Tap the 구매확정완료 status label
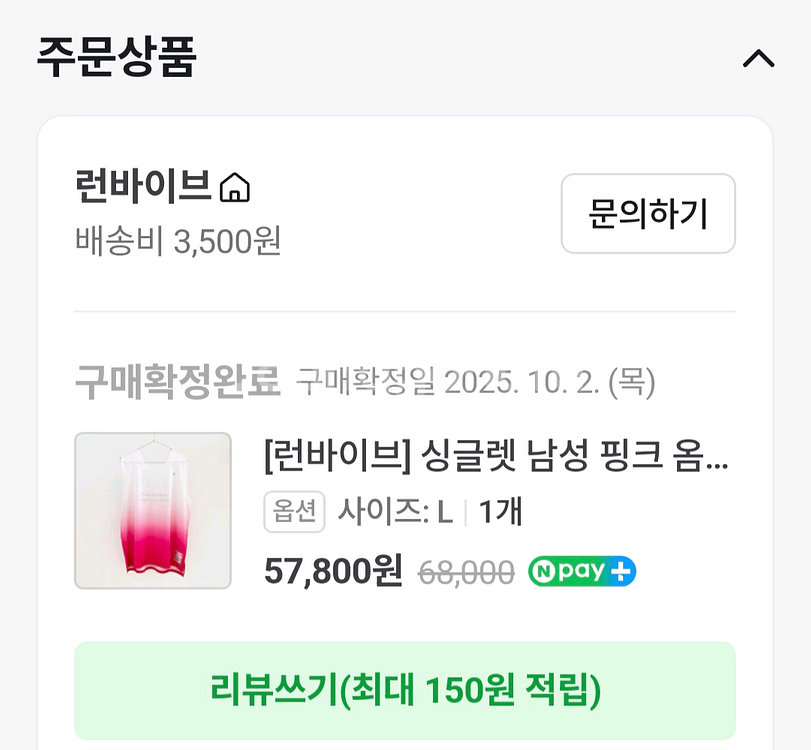This screenshot has width=811, height=750. coord(177,382)
